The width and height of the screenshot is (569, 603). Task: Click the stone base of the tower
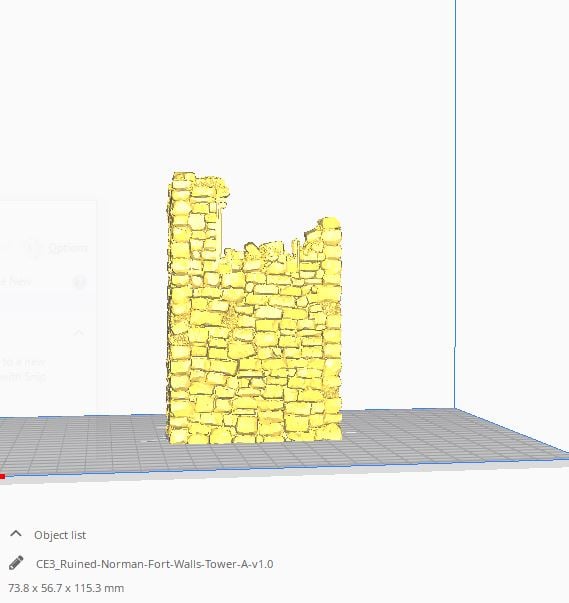coord(254,433)
